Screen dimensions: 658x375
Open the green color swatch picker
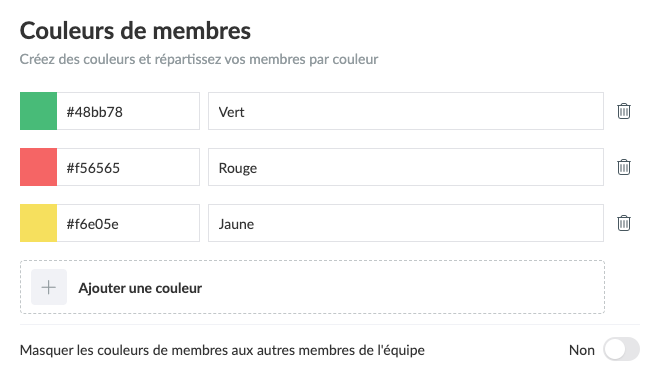(x=38, y=111)
